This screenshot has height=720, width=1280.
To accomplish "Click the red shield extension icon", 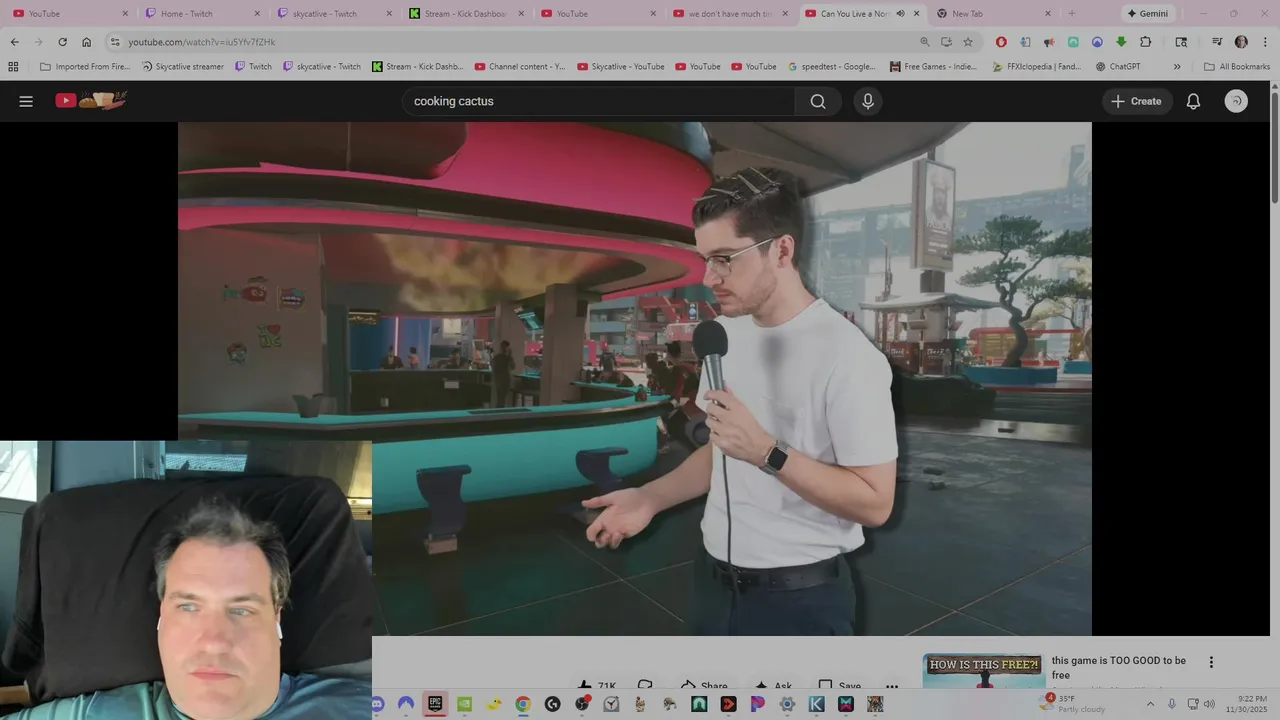I will [x=1001, y=42].
